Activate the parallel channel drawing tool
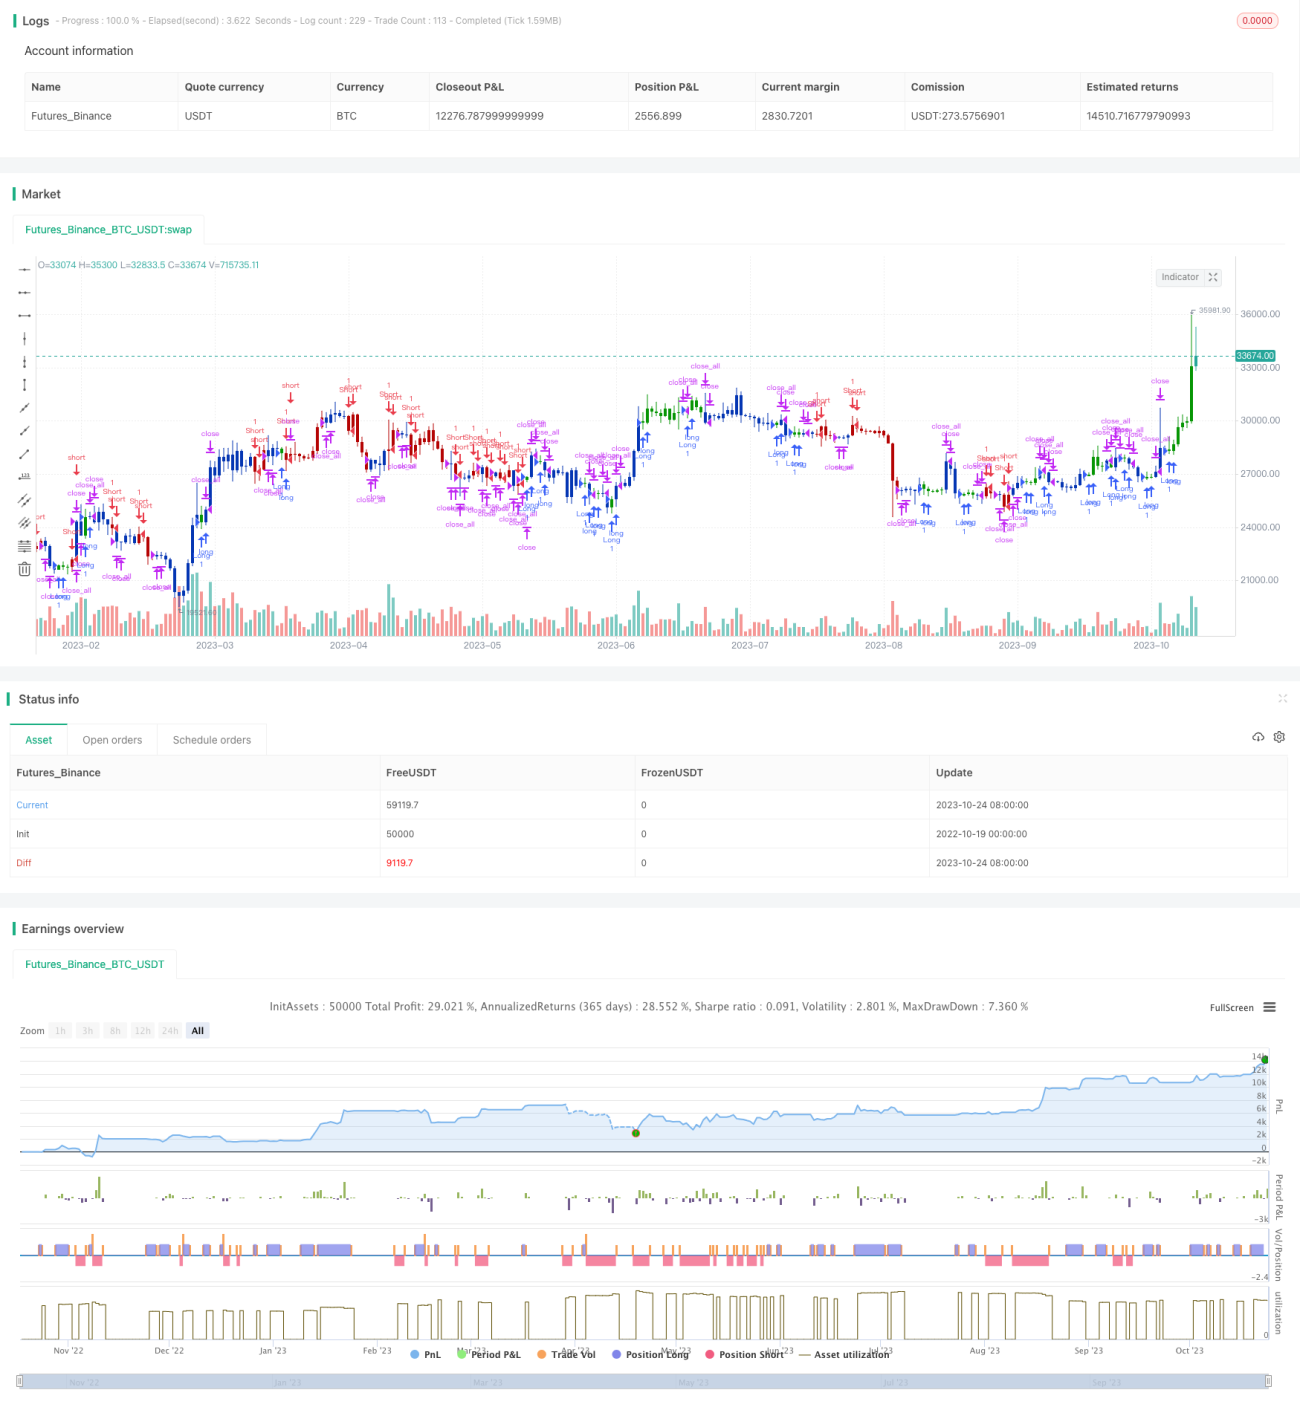This screenshot has height=1410, width=1300. 24,500
